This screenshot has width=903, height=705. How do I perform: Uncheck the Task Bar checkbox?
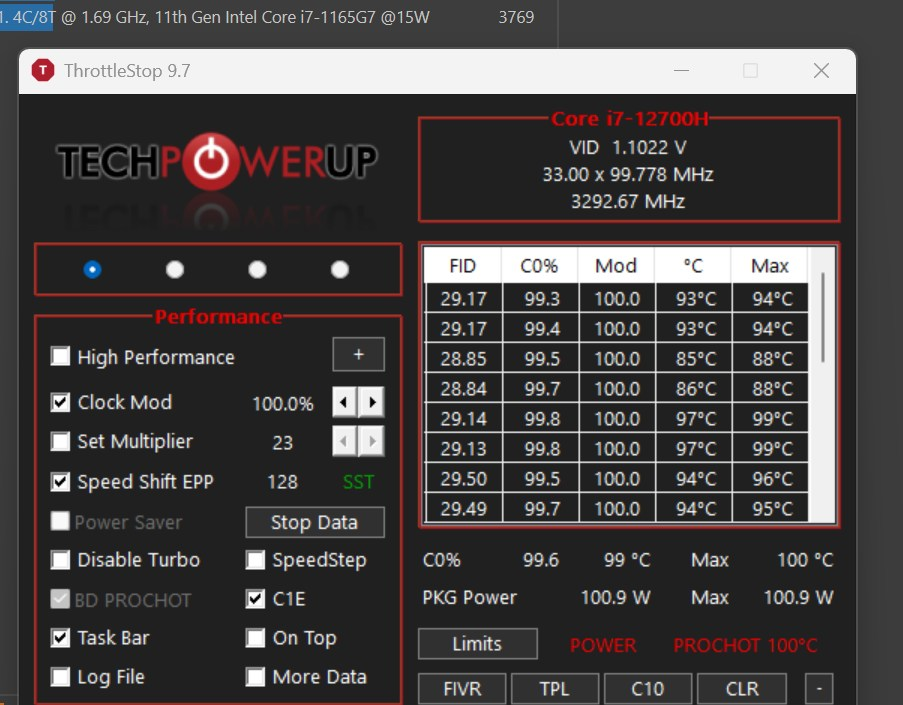pyautogui.click(x=60, y=638)
